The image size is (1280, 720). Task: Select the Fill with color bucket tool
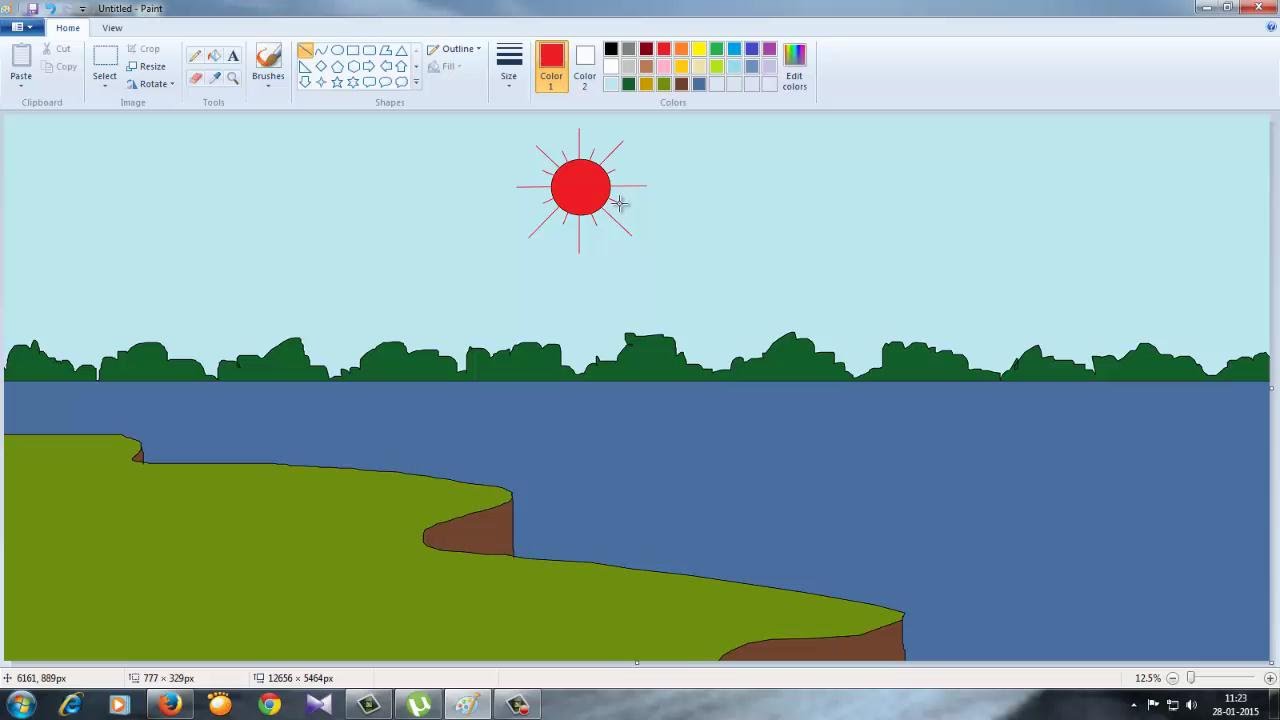point(214,55)
